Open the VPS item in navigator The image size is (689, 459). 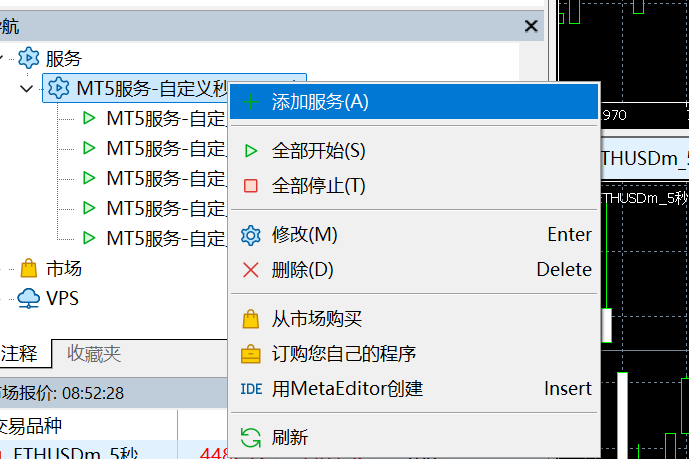point(62,298)
